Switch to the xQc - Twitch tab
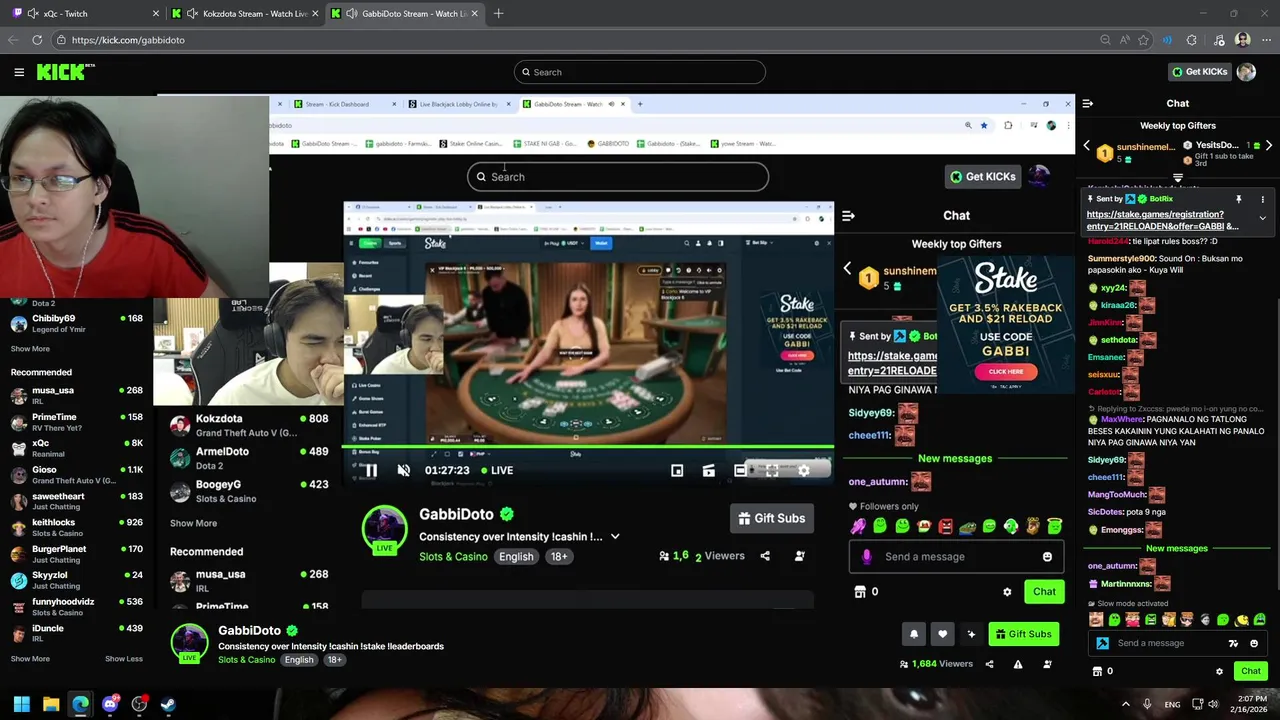 pos(85,13)
